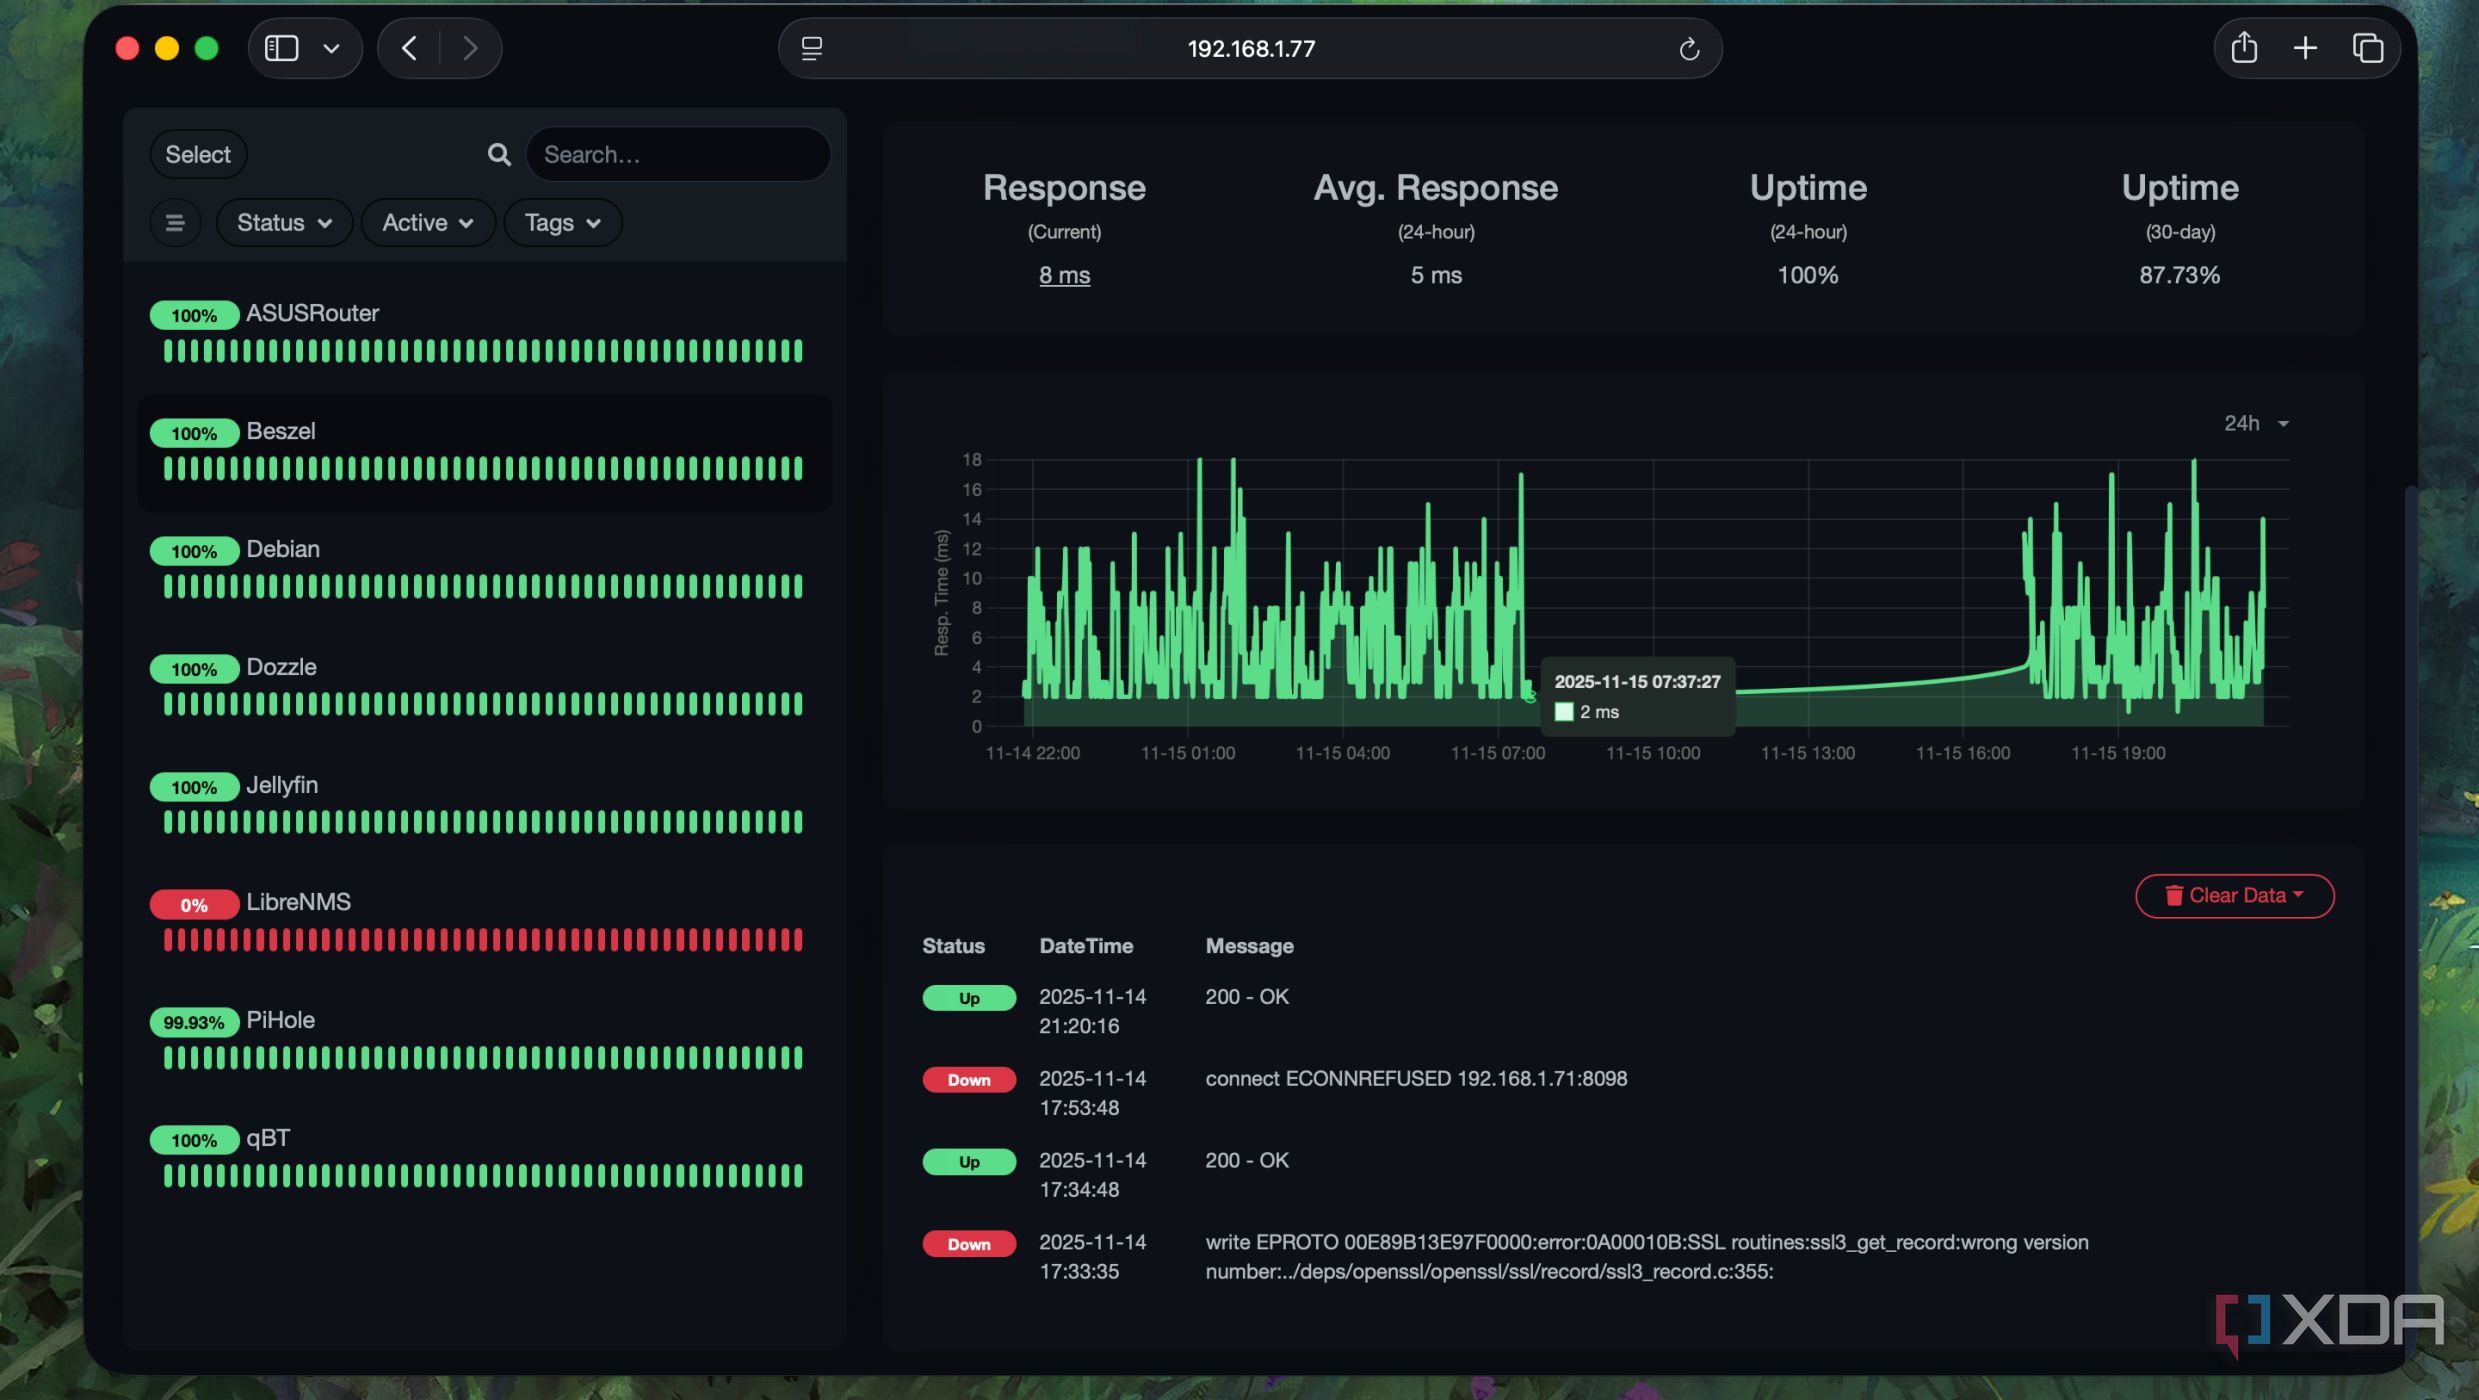
Task: Open the sidebar options chevron
Action: coord(331,48)
